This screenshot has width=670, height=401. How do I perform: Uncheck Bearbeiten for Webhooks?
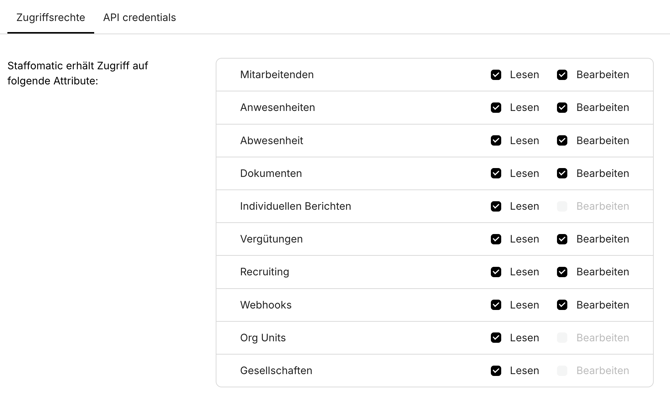coord(562,305)
